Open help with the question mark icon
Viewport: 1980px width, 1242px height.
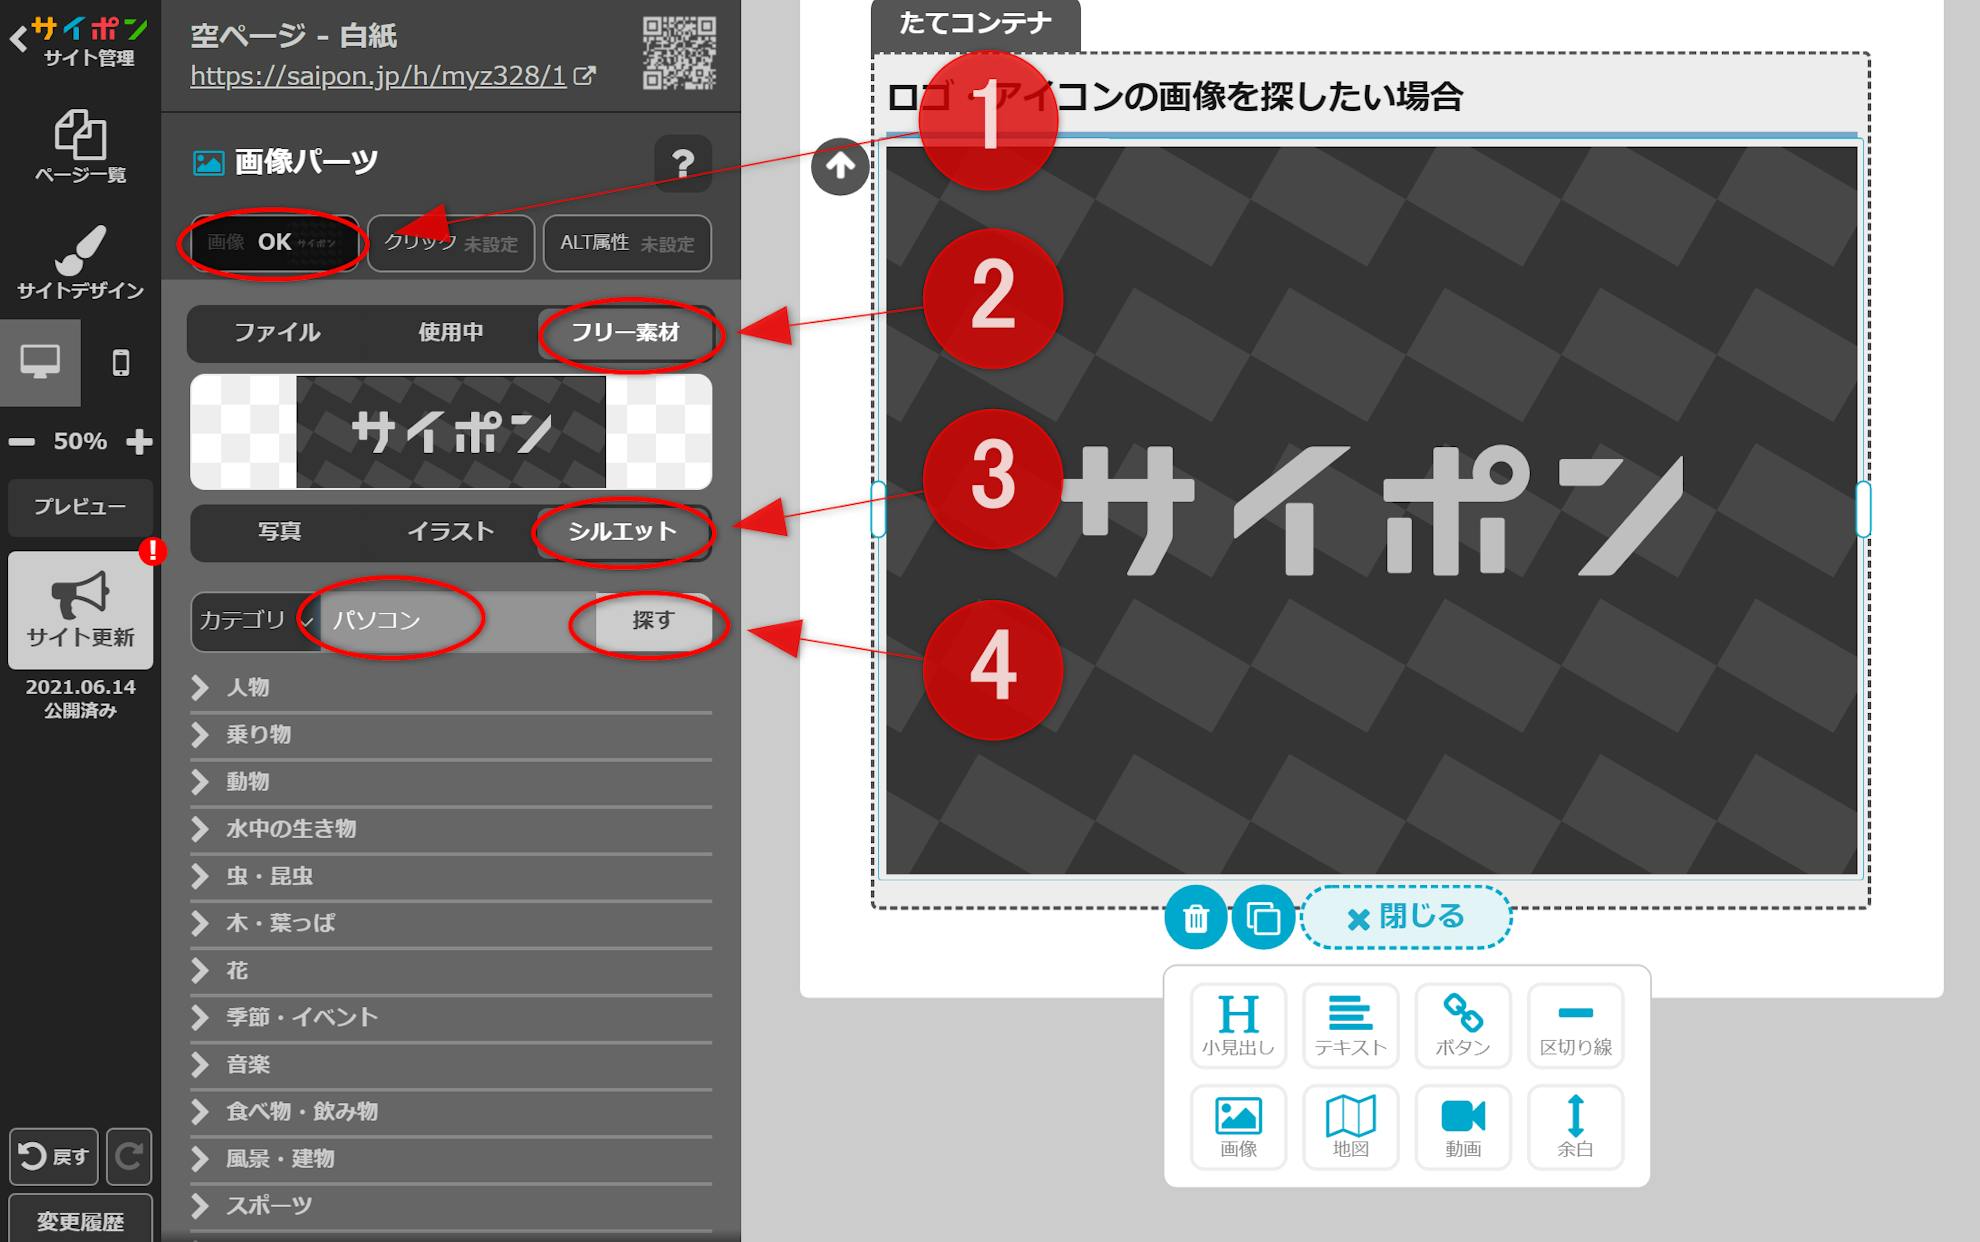point(682,162)
